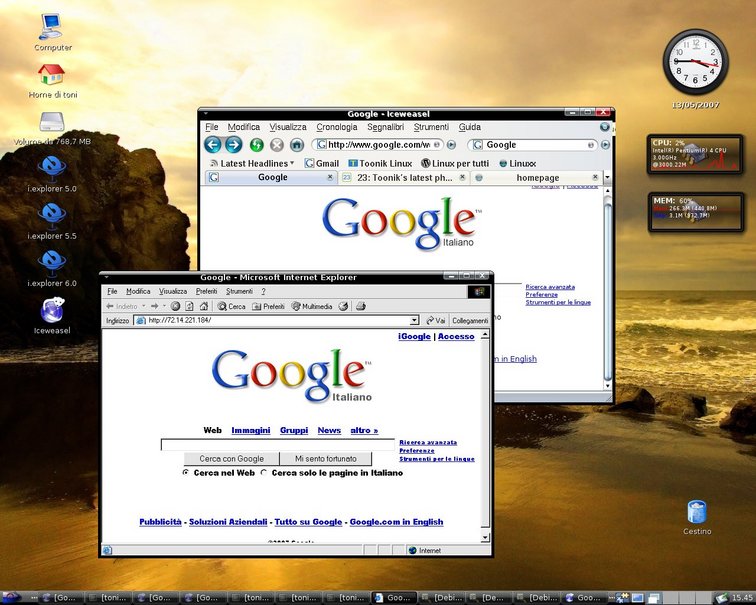Screen dimensions: 756x605
Task: Reload the page in Iceweasel
Action: 256,145
